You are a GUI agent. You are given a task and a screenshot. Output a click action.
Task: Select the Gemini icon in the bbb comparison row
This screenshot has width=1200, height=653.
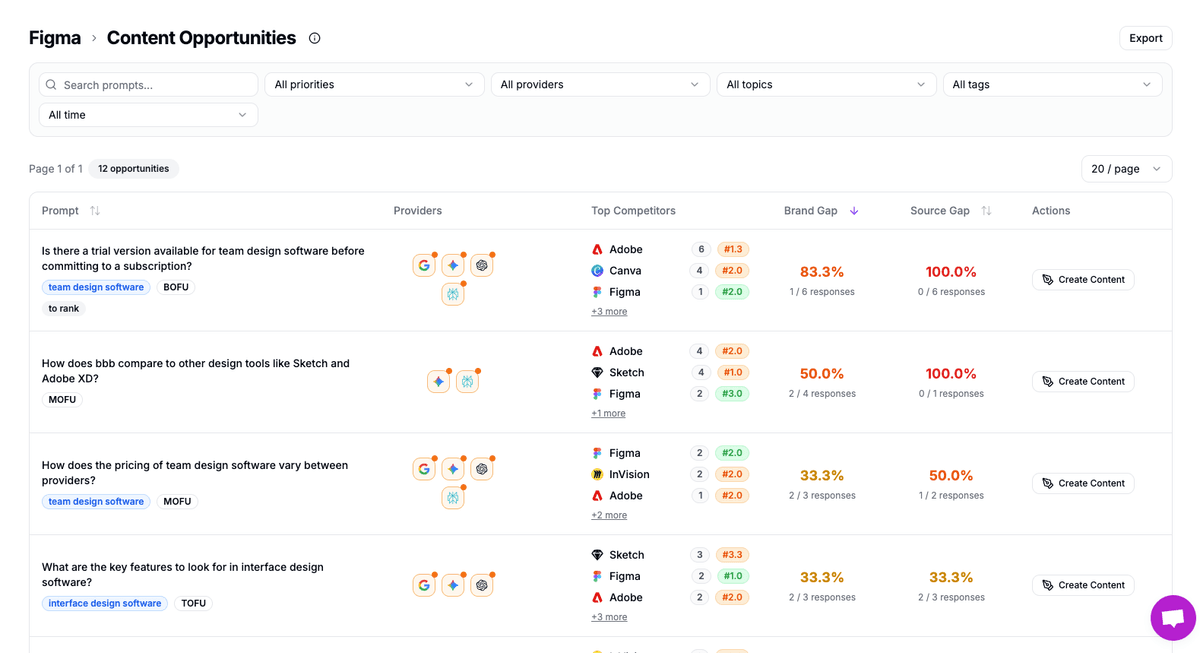(438, 382)
